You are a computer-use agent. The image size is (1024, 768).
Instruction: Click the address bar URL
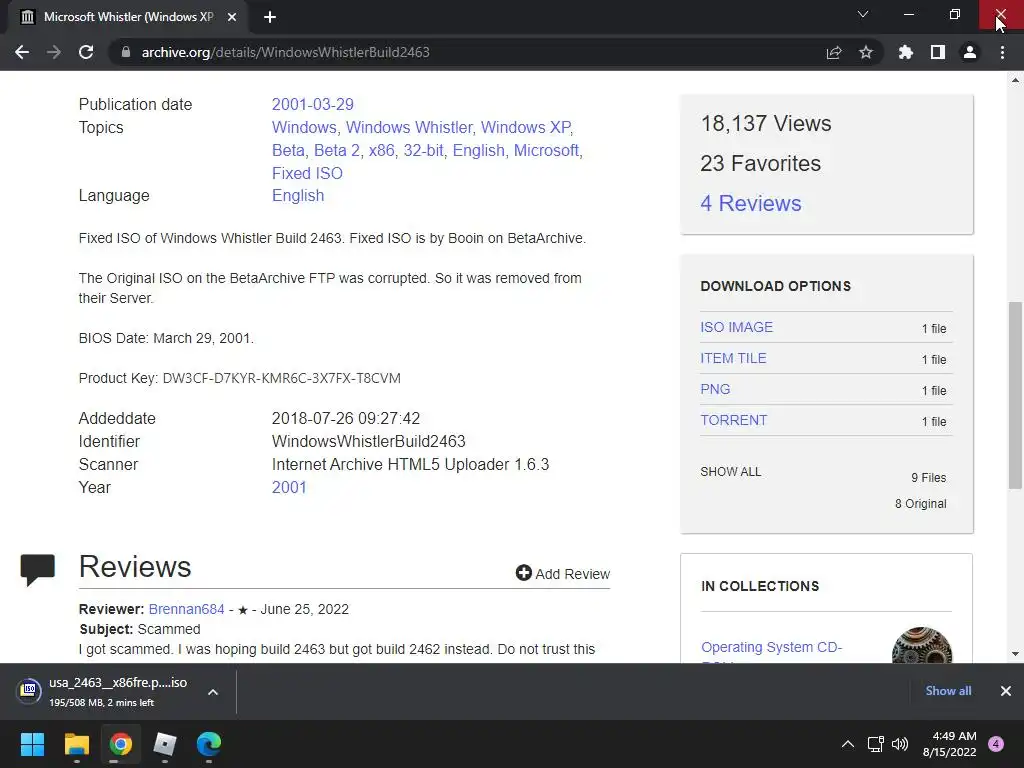coord(285,52)
